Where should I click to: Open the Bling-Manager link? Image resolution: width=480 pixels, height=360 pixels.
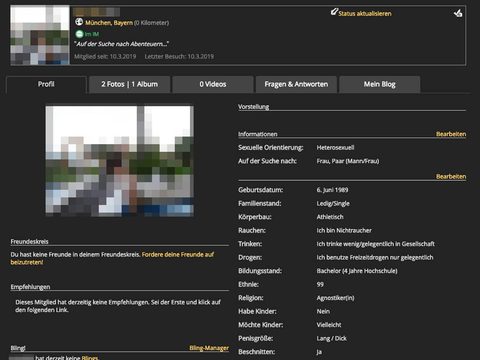(209, 348)
